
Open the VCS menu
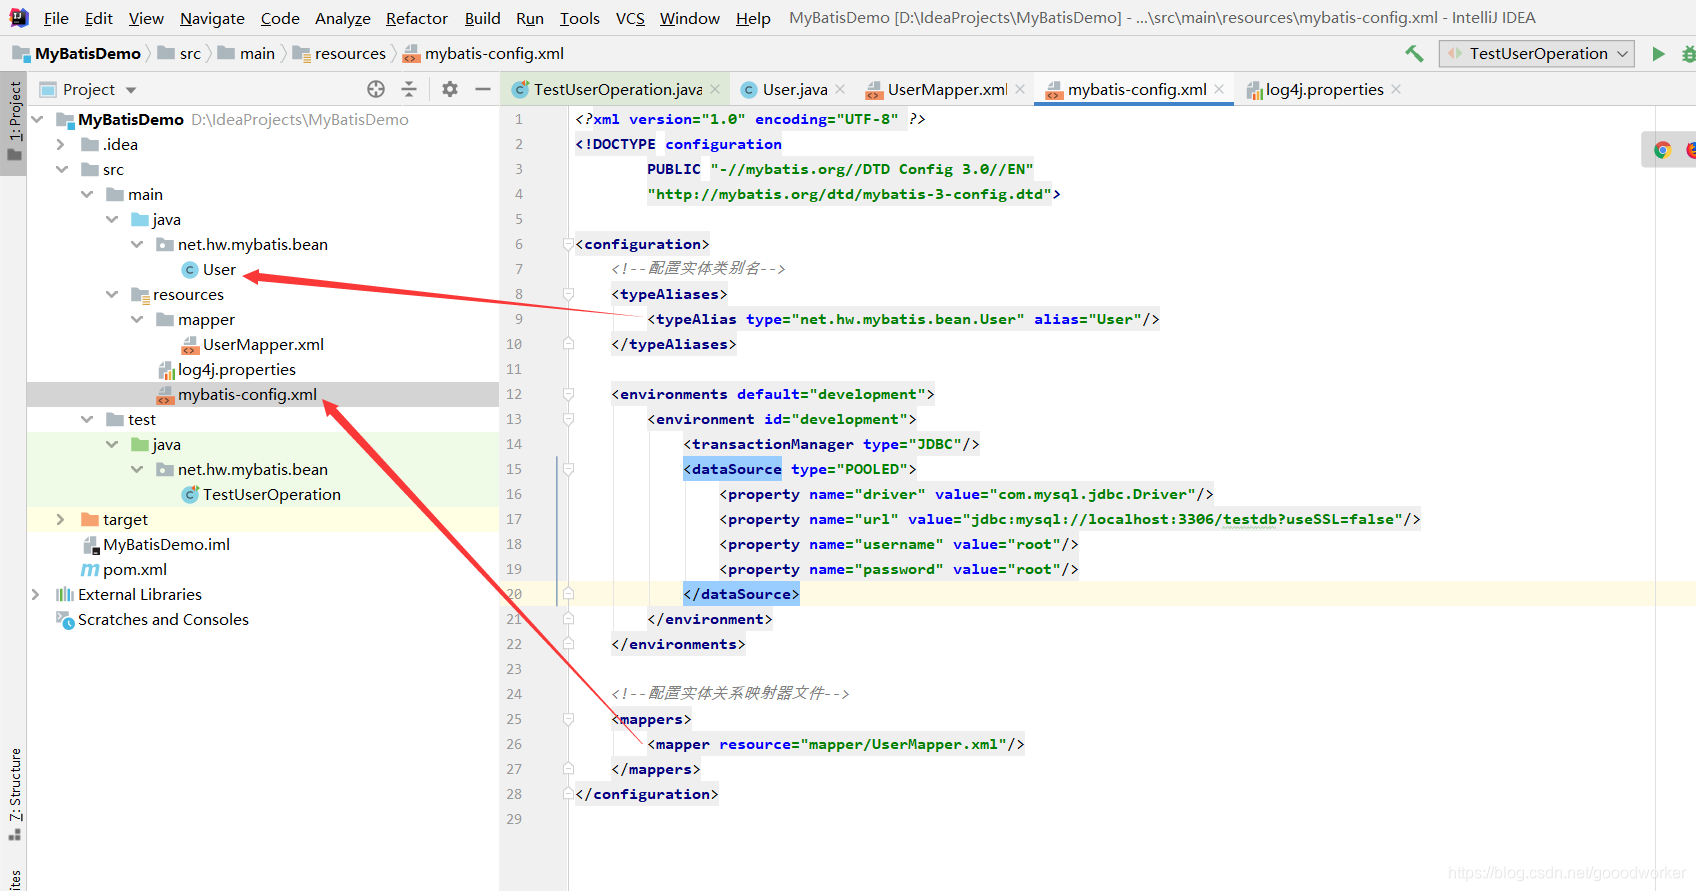click(x=630, y=18)
